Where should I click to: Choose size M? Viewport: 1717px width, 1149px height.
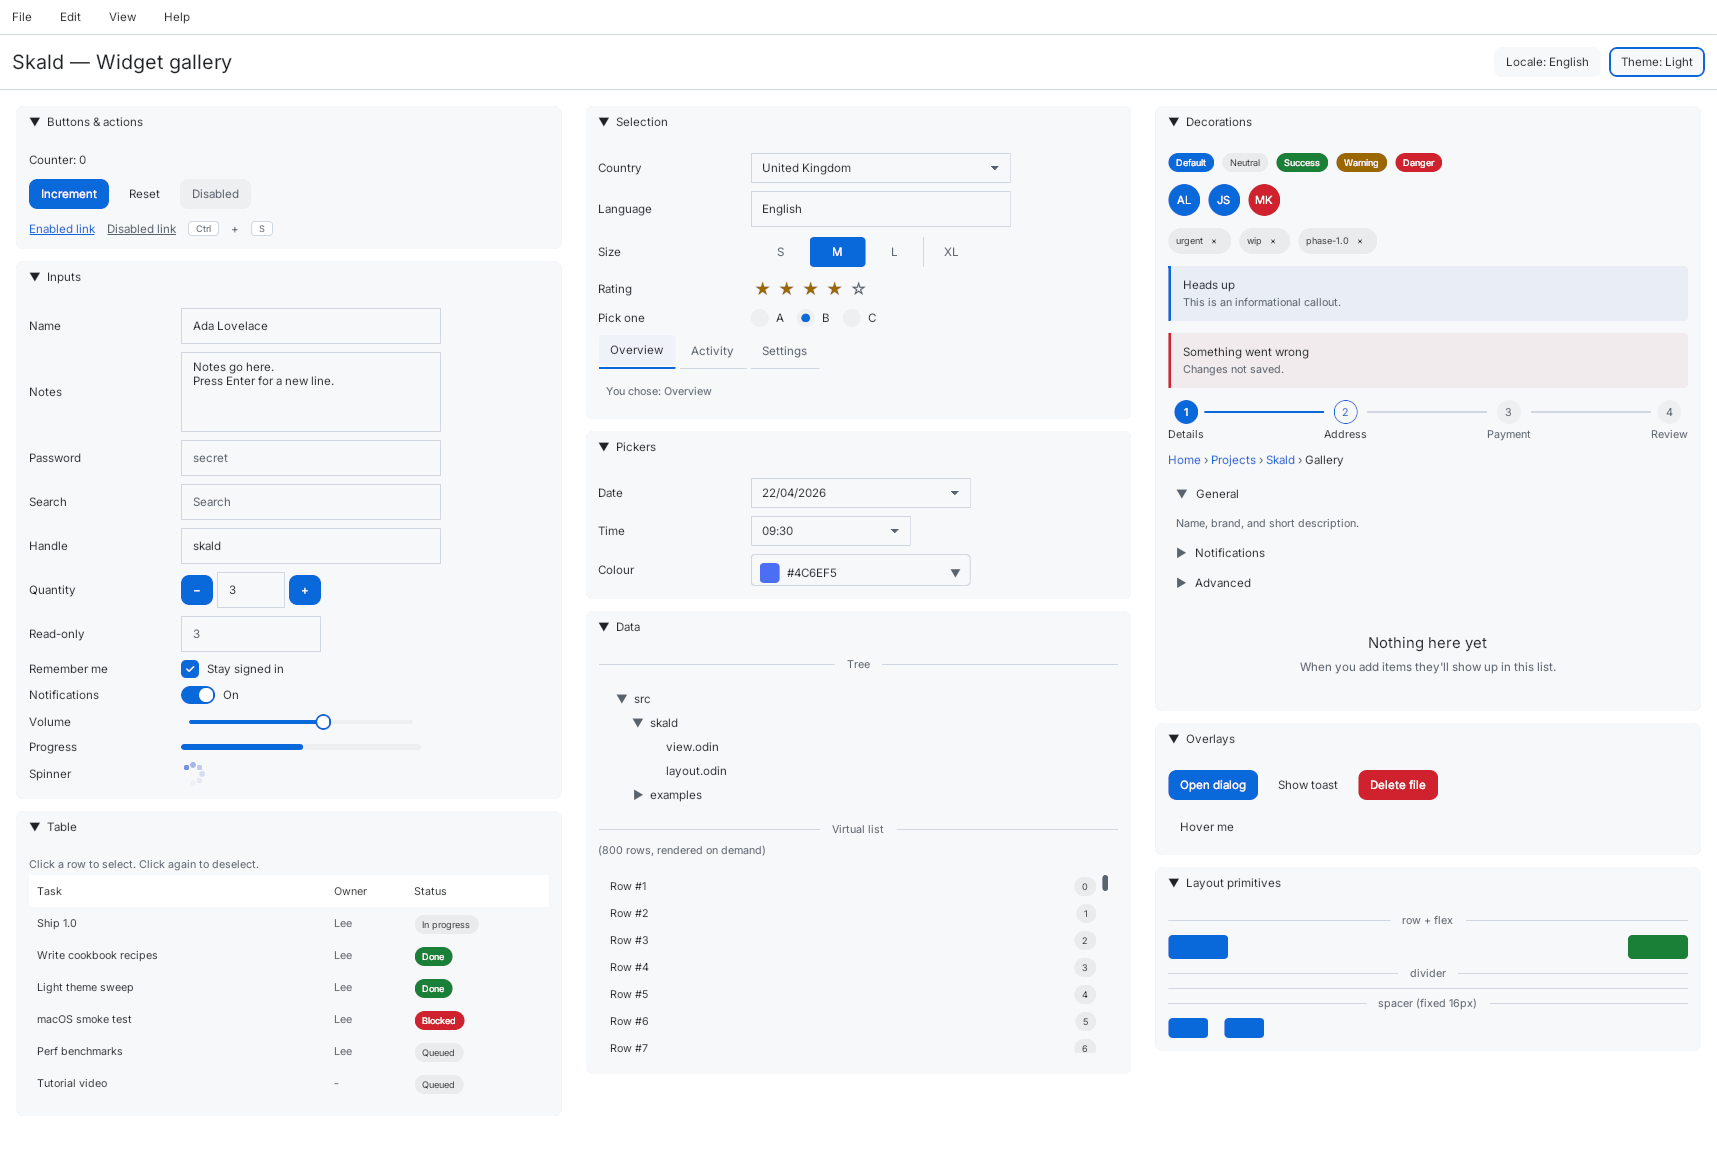838,252
